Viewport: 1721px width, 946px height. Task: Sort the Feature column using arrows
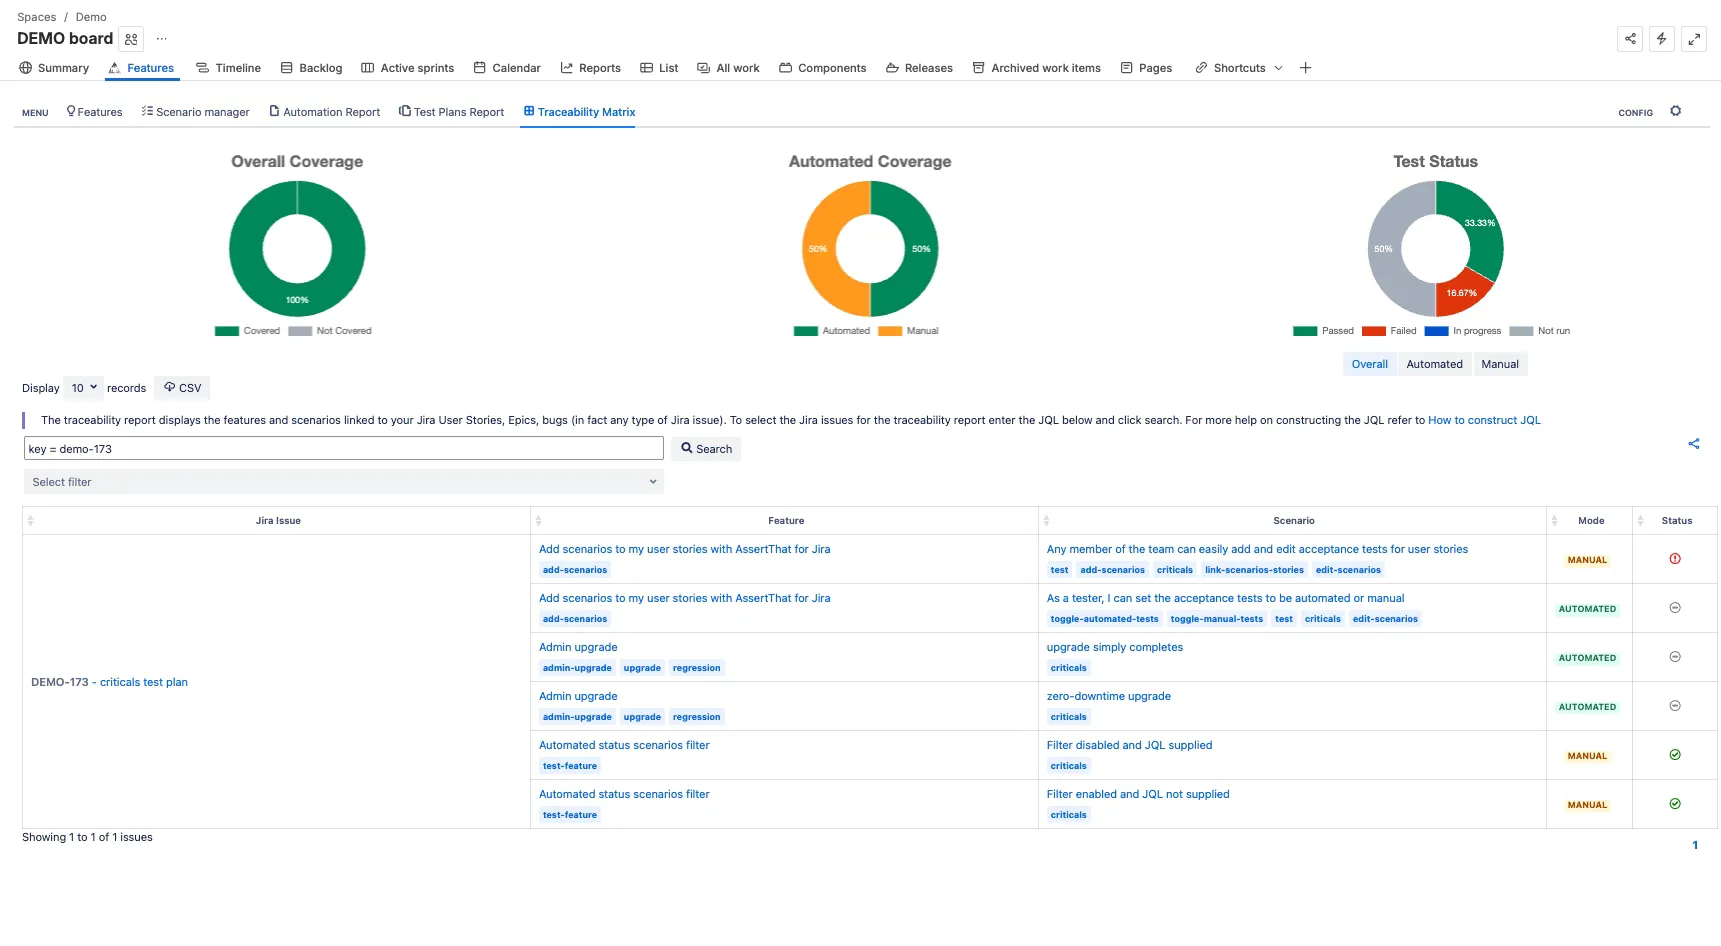[538, 521]
